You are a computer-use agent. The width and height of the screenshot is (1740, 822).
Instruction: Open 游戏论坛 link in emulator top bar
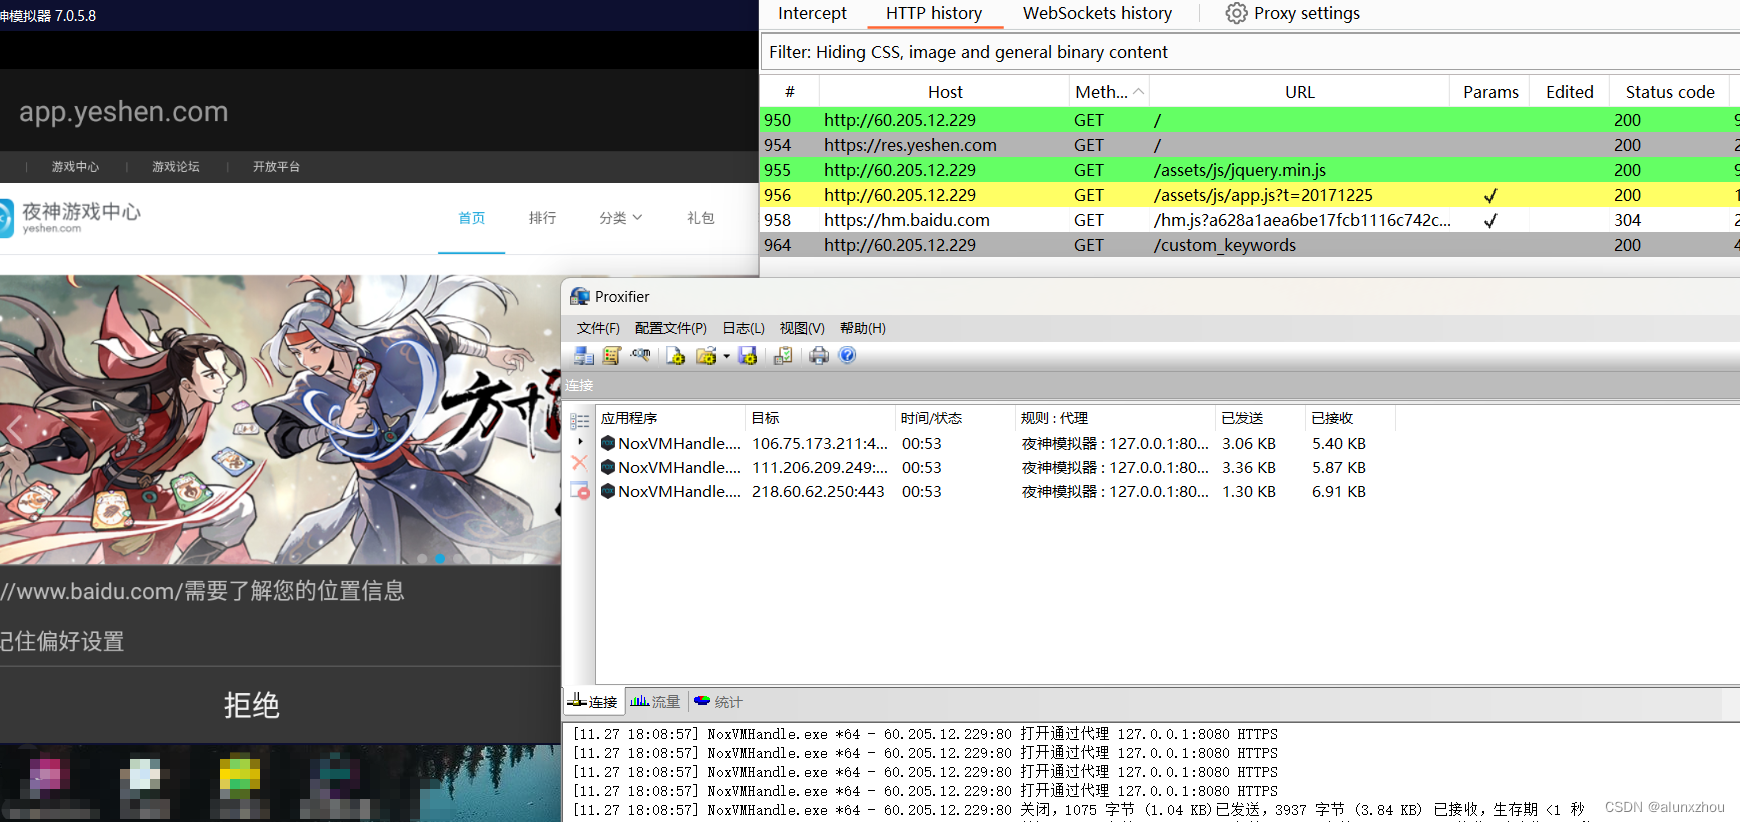tap(176, 167)
